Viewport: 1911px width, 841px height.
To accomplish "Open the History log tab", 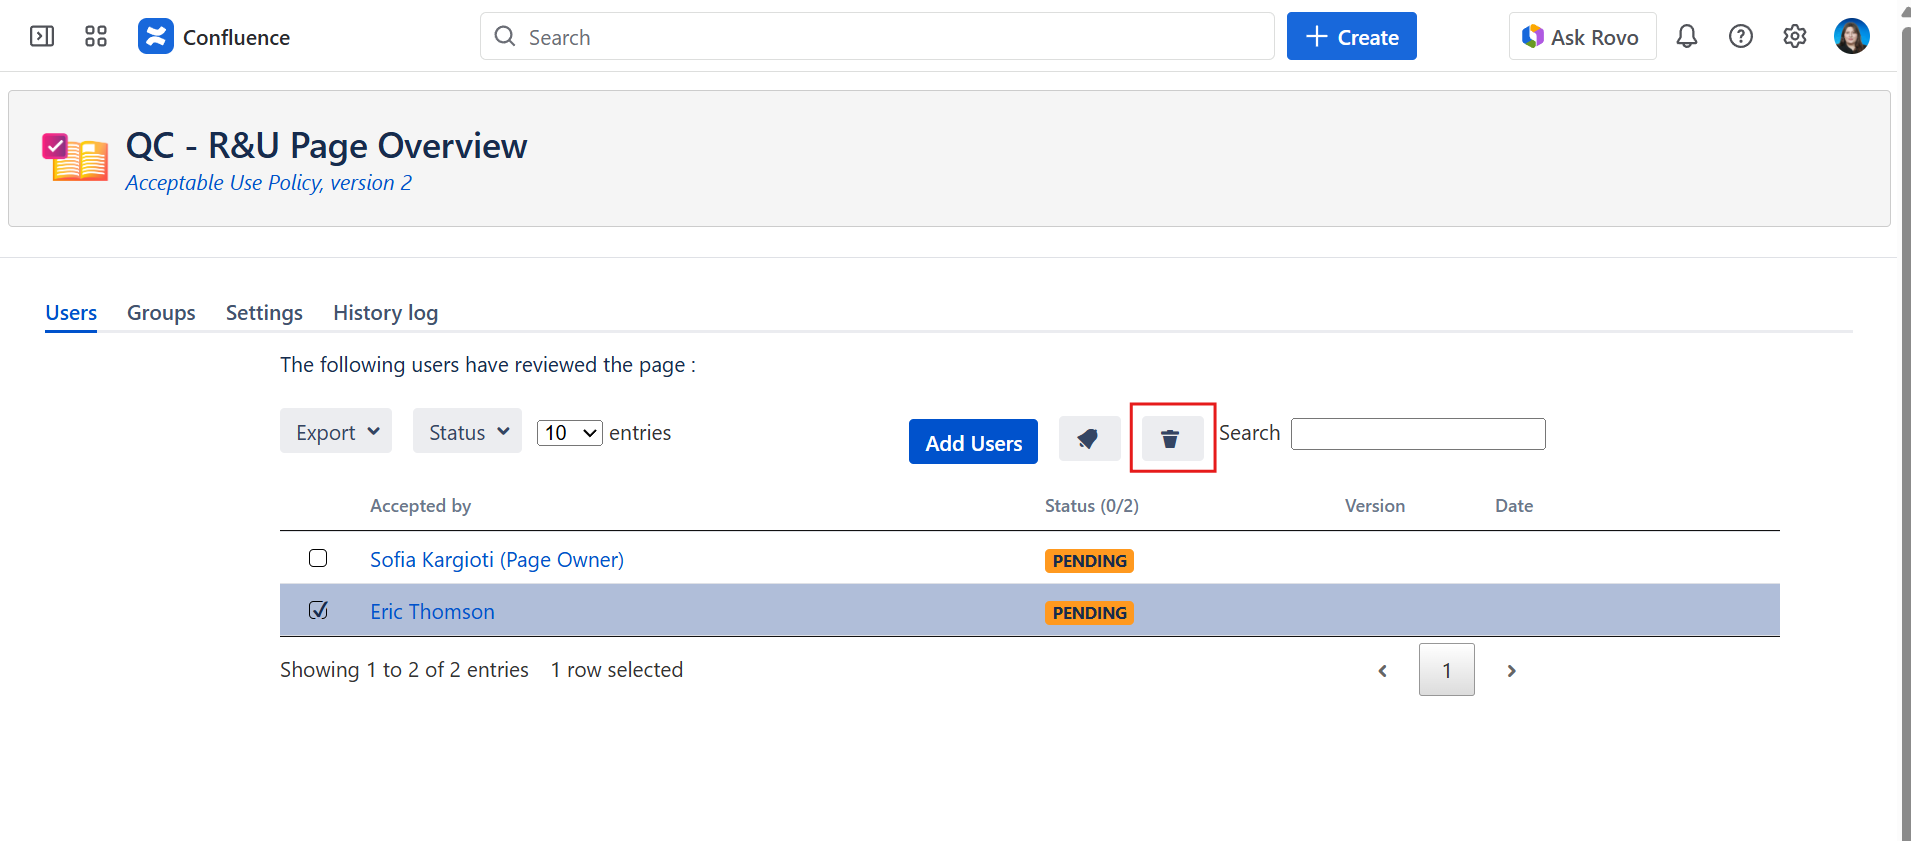I will pos(385,313).
